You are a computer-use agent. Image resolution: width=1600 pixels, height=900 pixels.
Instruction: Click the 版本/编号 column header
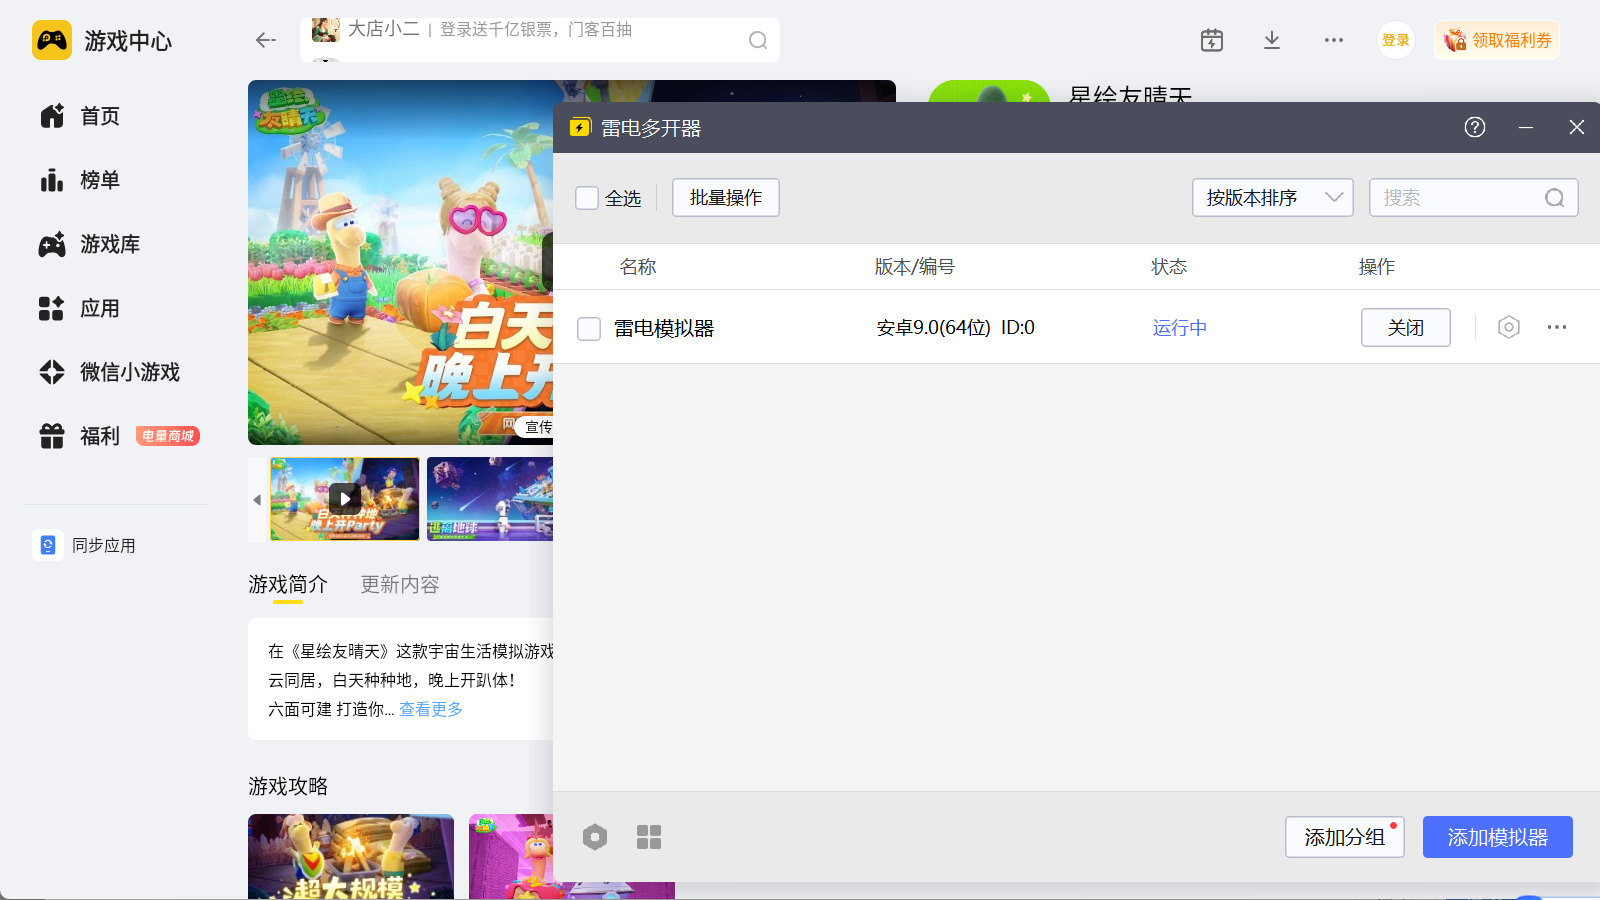915,267
